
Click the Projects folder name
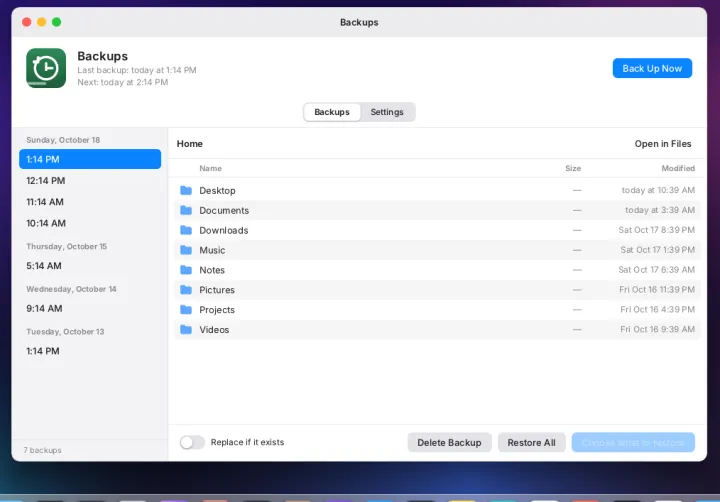[217, 310]
